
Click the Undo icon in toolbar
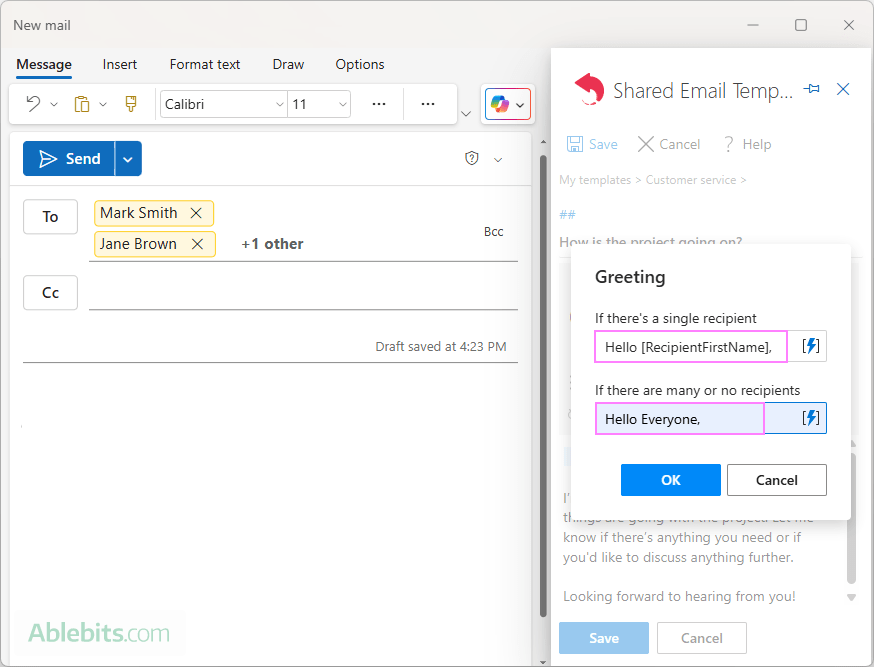[x=33, y=104]
